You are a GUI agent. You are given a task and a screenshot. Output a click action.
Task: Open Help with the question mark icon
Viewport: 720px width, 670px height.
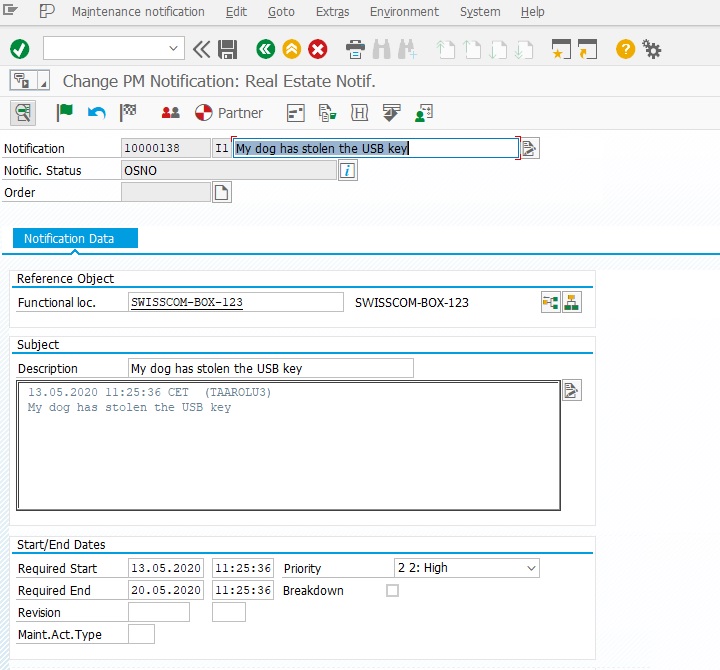[x=625, y=49]
